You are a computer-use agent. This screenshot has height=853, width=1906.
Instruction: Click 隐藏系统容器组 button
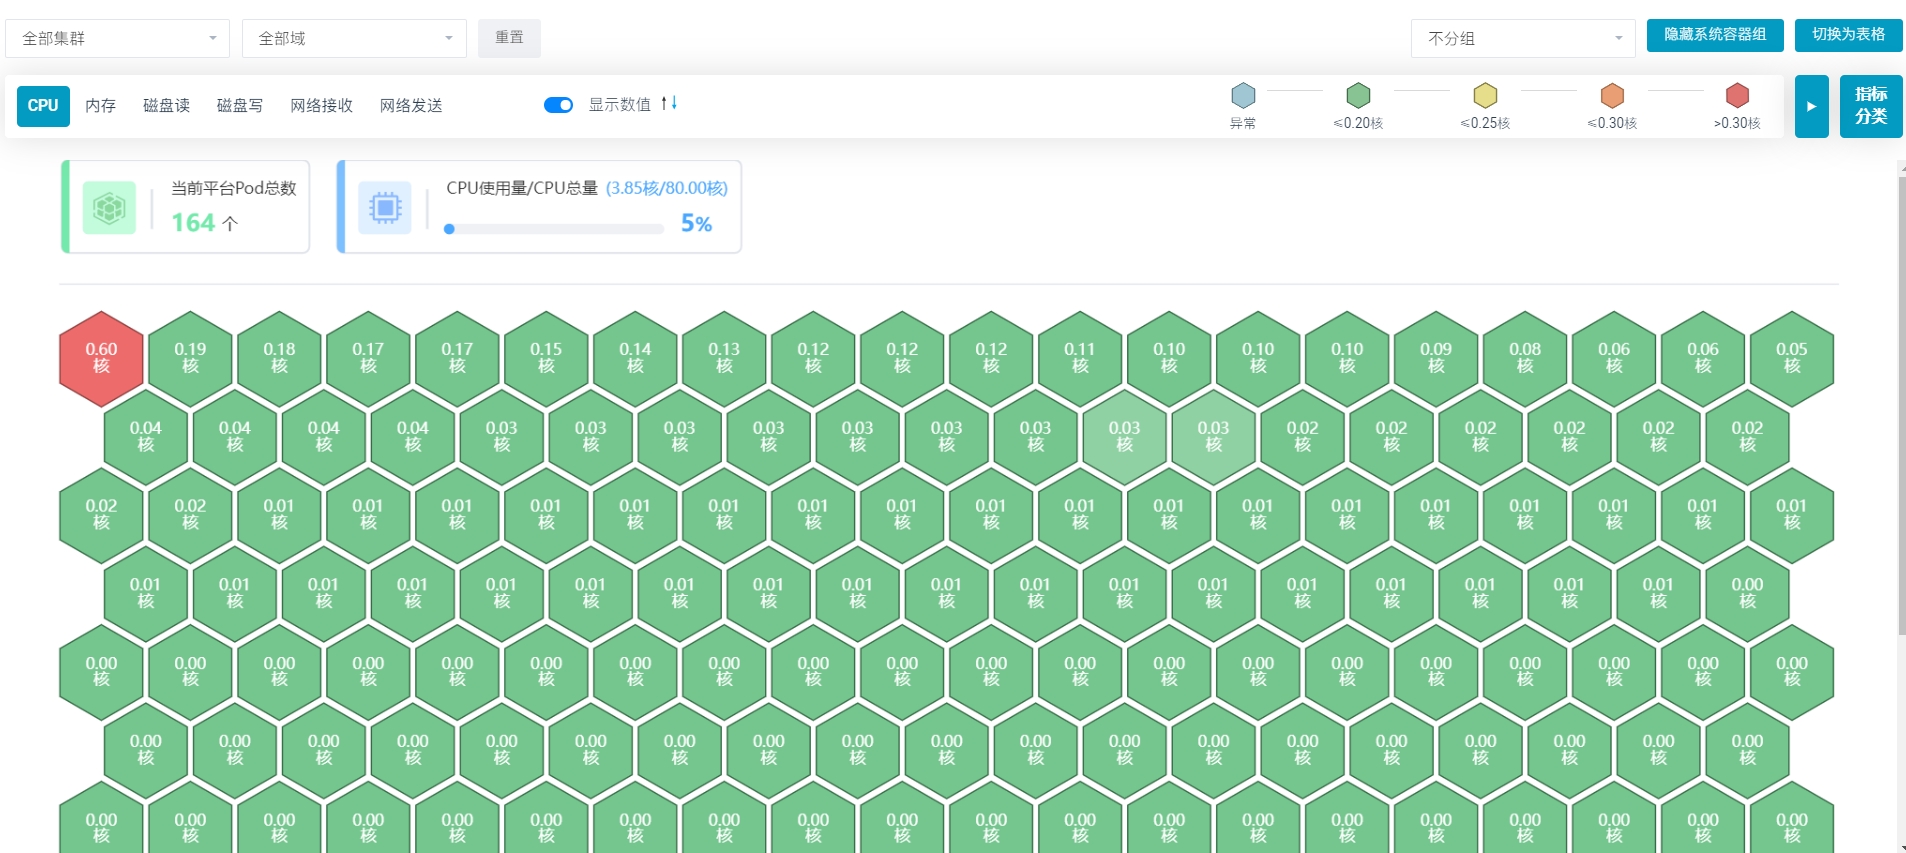1714,34
